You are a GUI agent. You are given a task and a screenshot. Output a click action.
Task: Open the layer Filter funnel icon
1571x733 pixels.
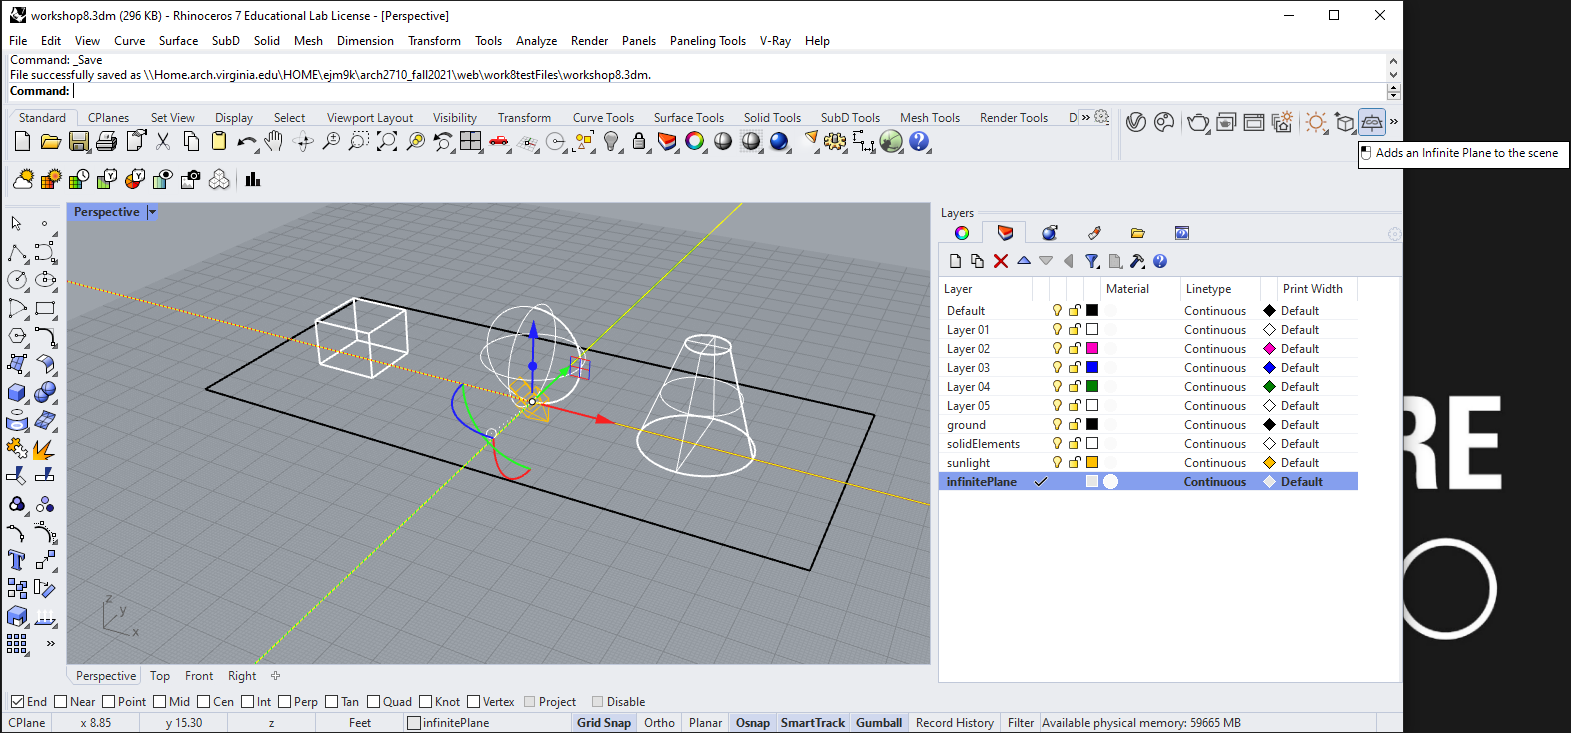pos(1092,261)
